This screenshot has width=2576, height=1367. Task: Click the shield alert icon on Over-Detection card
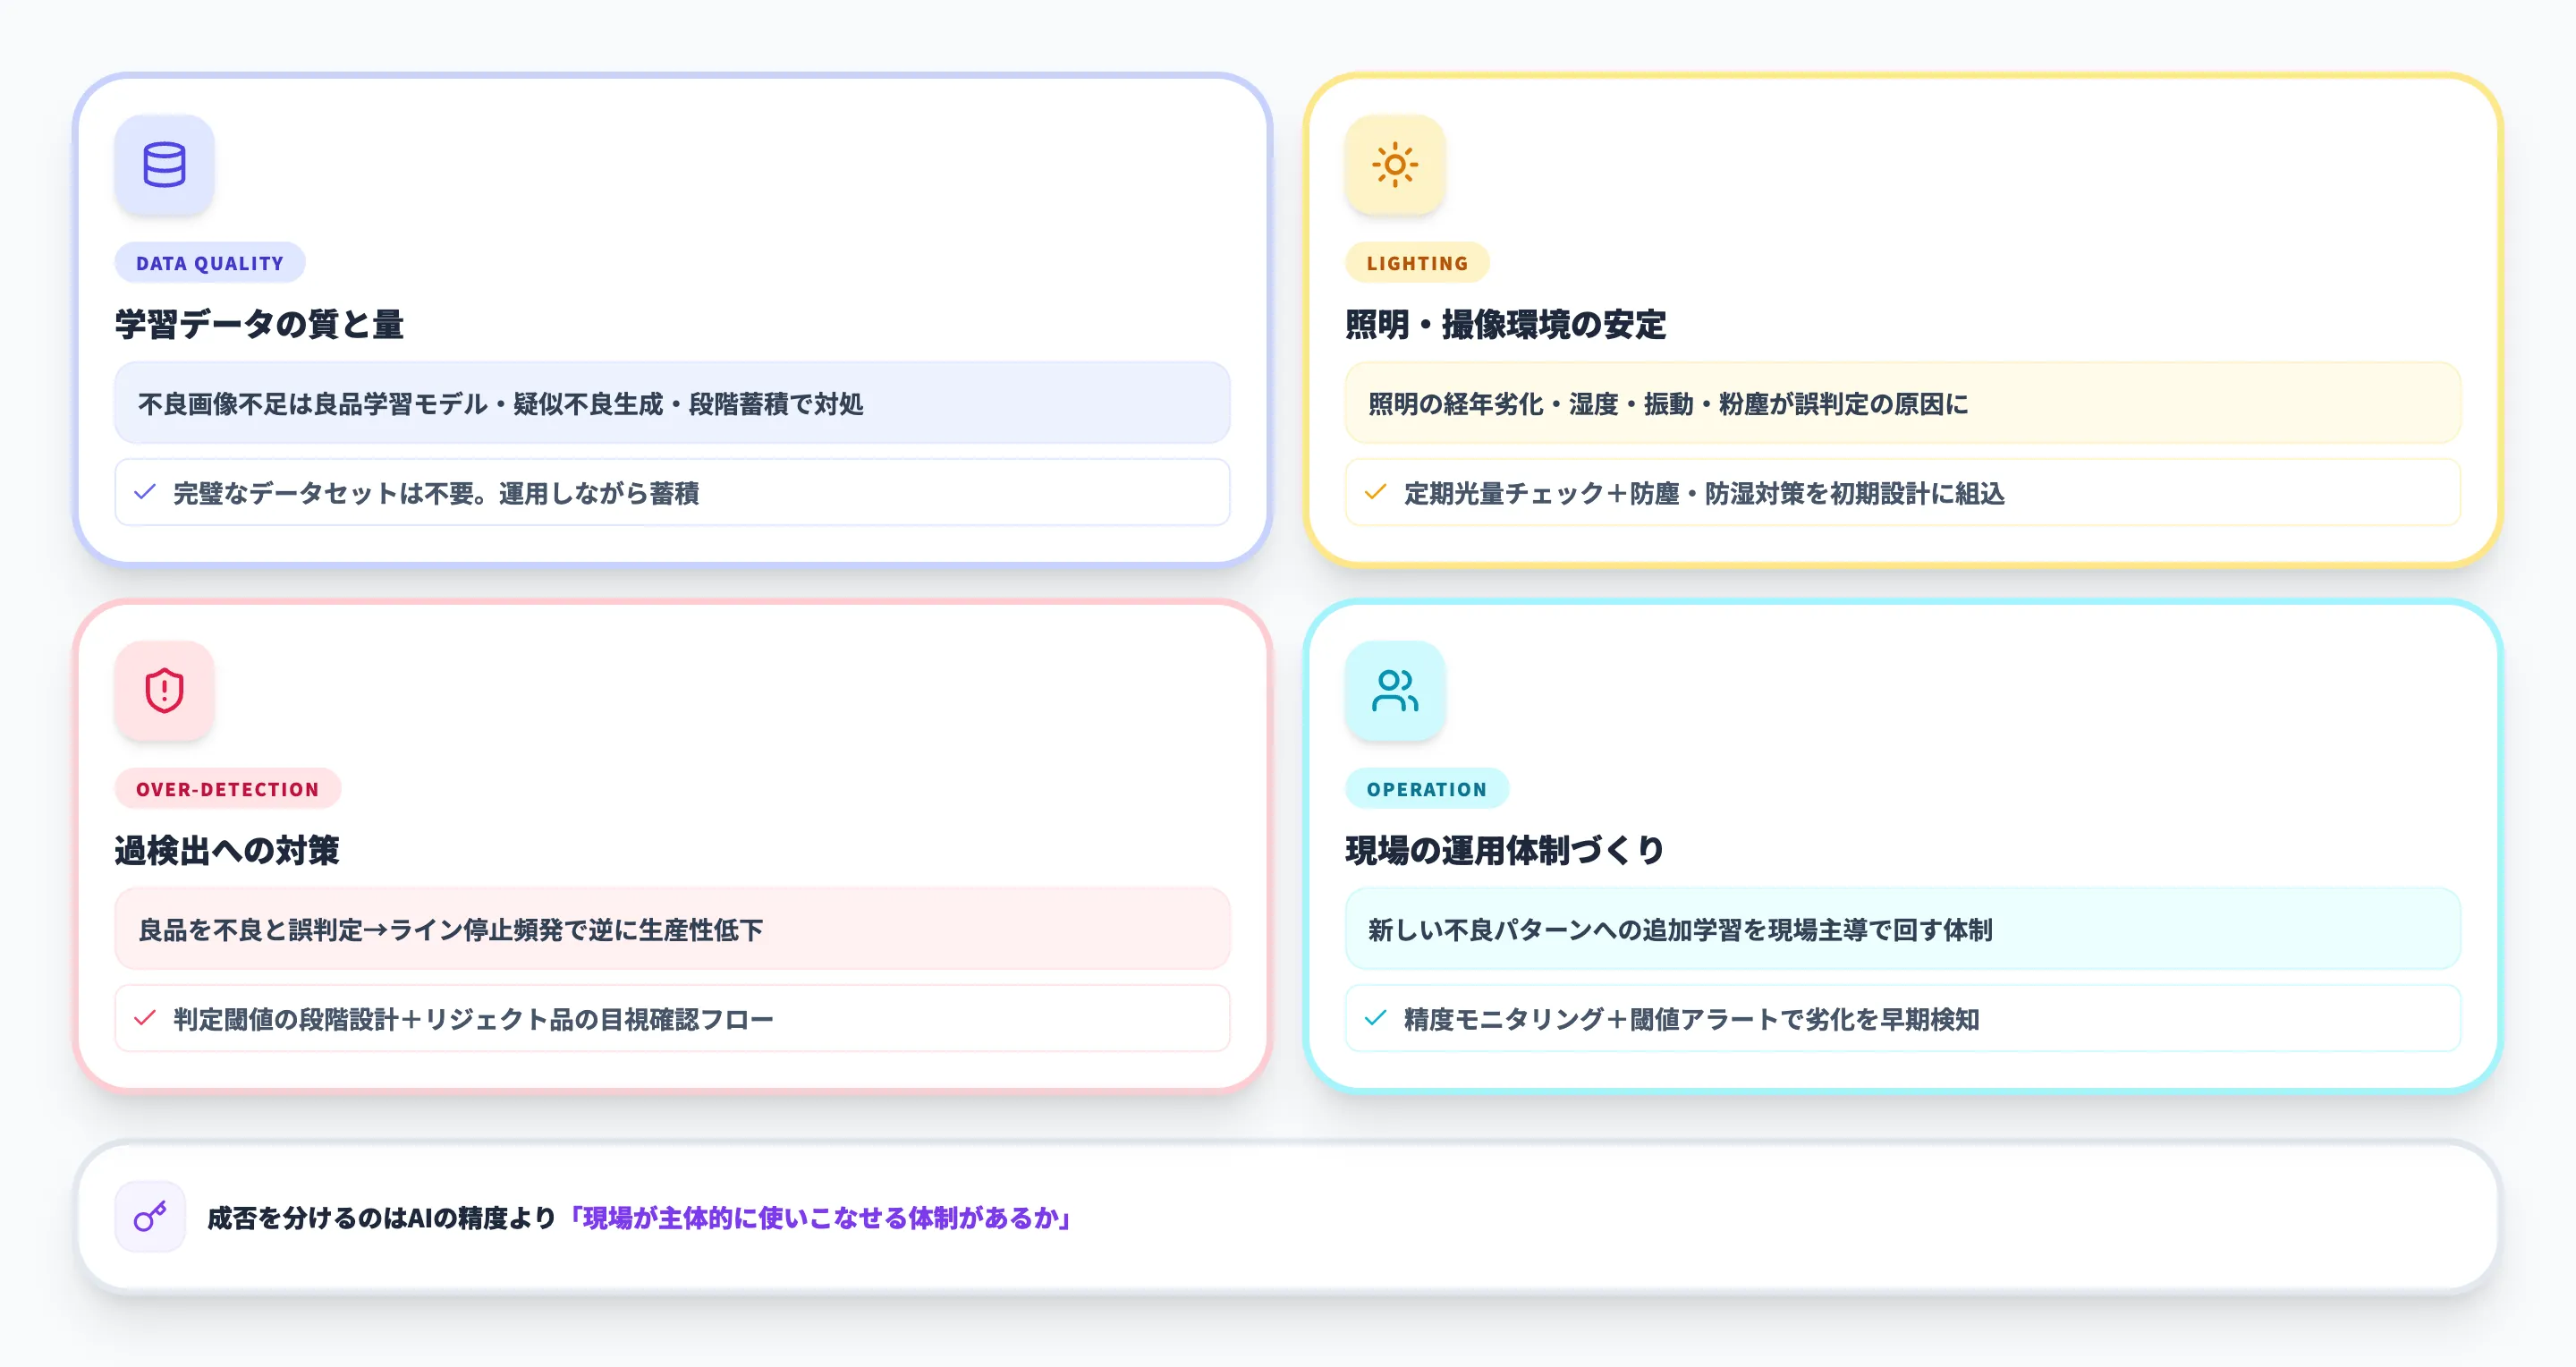pyautogui.click(x=163, y=691)
